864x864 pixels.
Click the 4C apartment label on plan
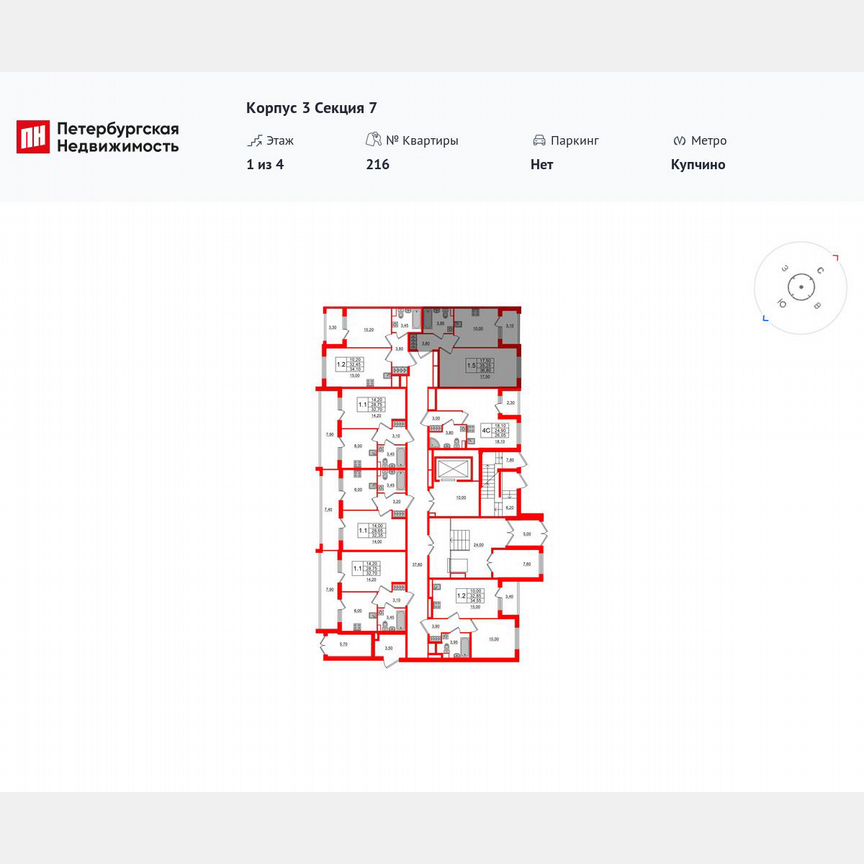tap(486, 430)
